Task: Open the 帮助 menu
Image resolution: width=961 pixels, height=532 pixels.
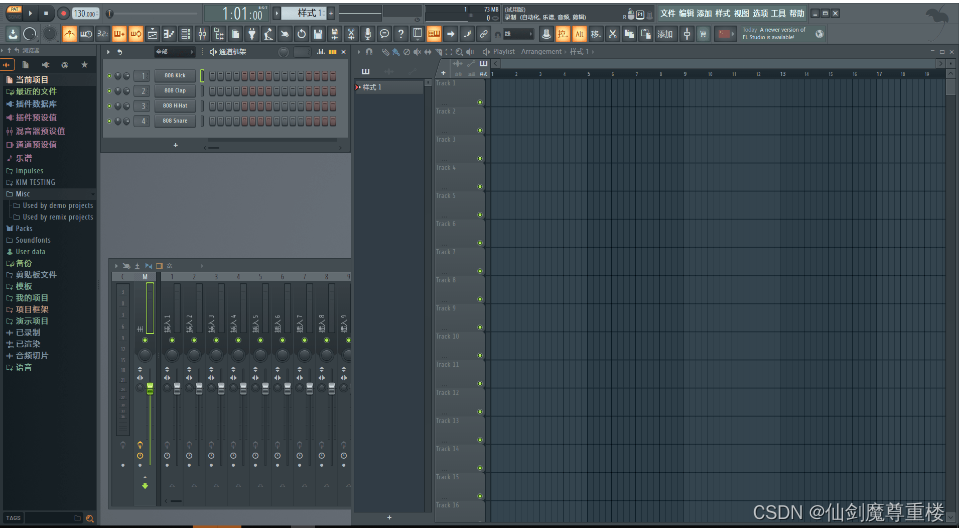Action: pos(797,13)
